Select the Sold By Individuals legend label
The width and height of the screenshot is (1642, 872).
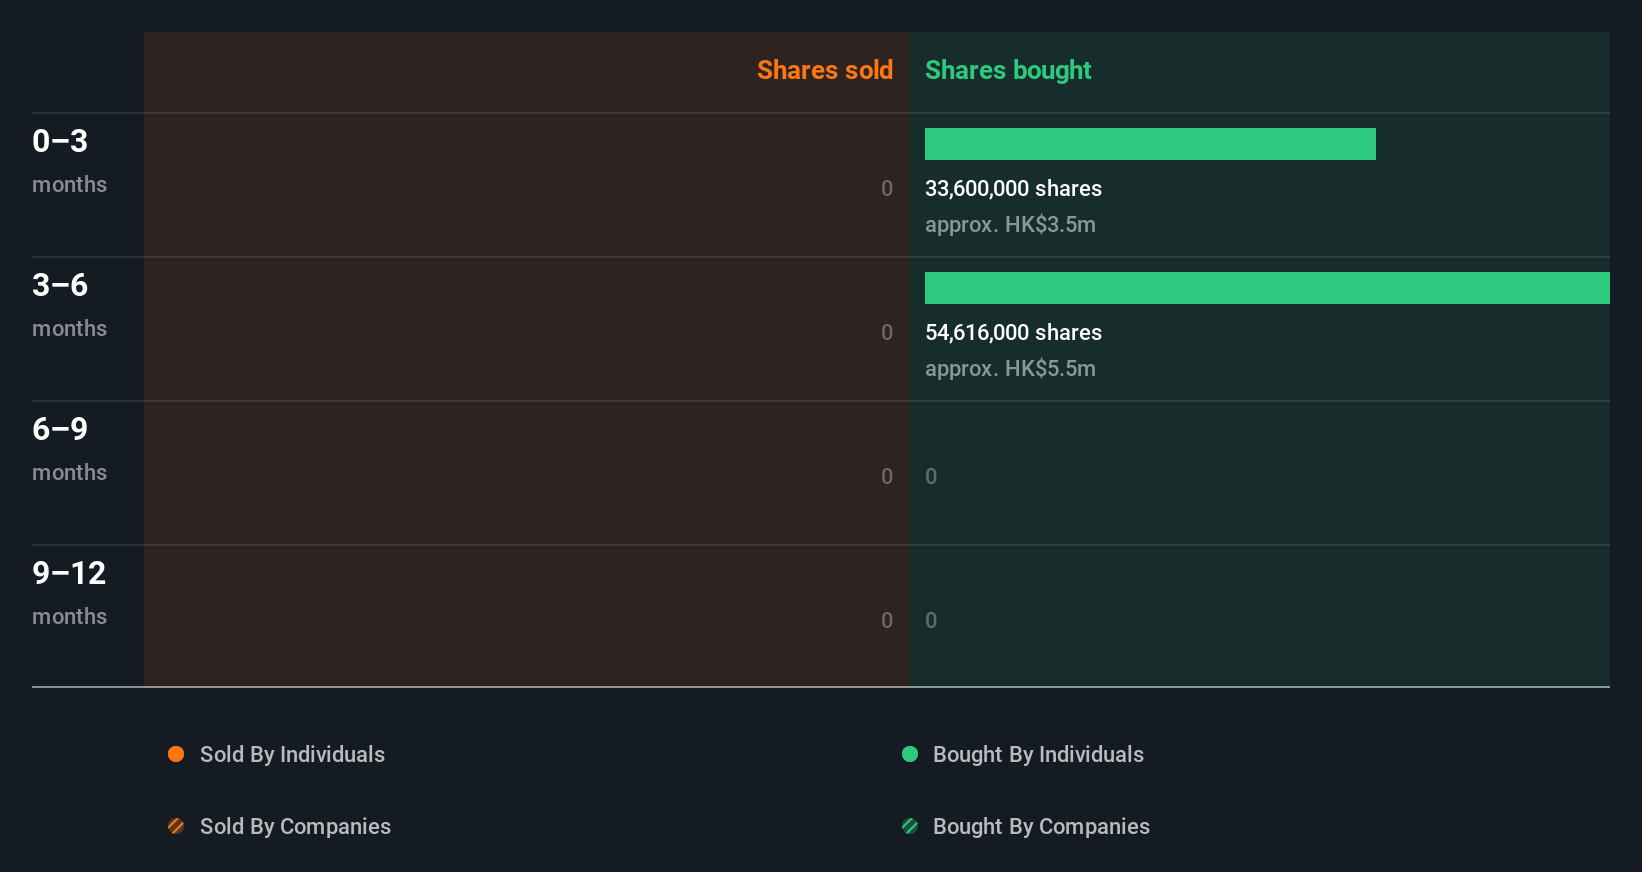pyautogui.click(x=292, y=755)
